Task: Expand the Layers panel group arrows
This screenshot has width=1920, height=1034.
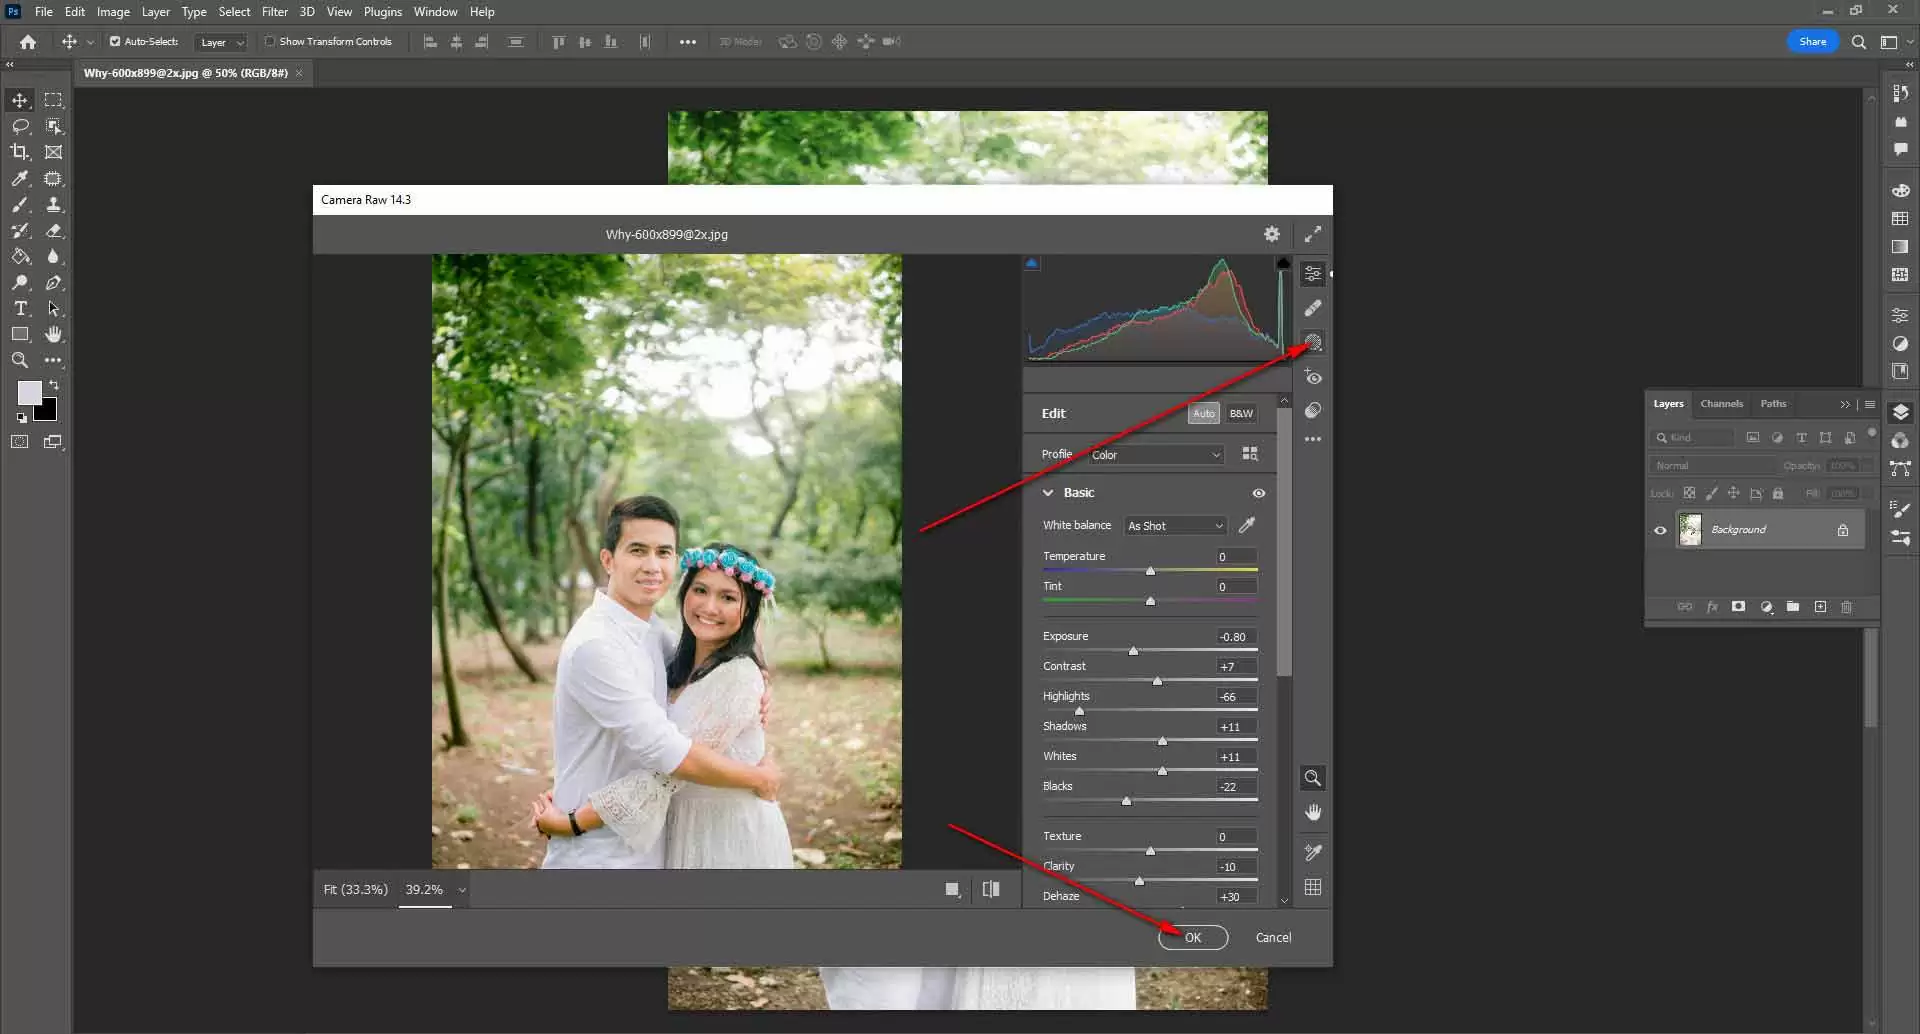Action: [1845, 404]
